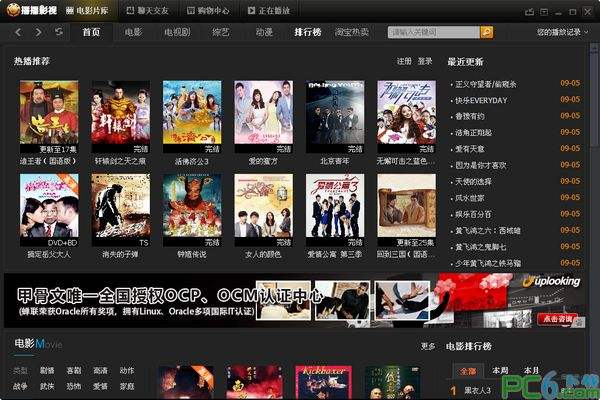Screen dimensions: 600x400
Task: Go forward using the right arrow icon
Action: (38, 32)
